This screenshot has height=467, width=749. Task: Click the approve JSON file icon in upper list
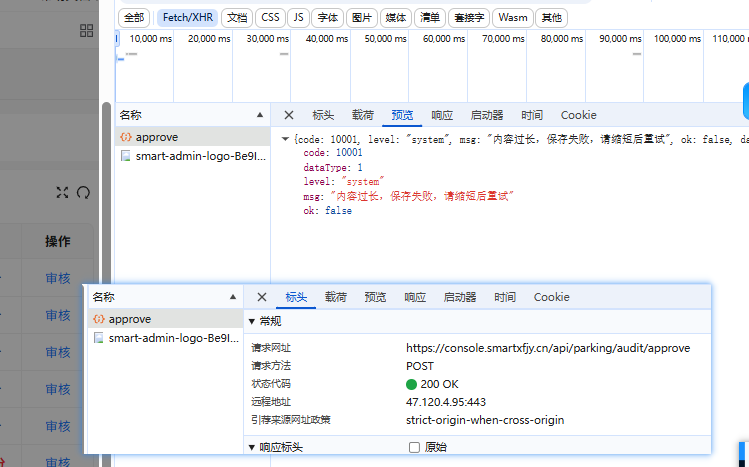click(x=126, y=137)
